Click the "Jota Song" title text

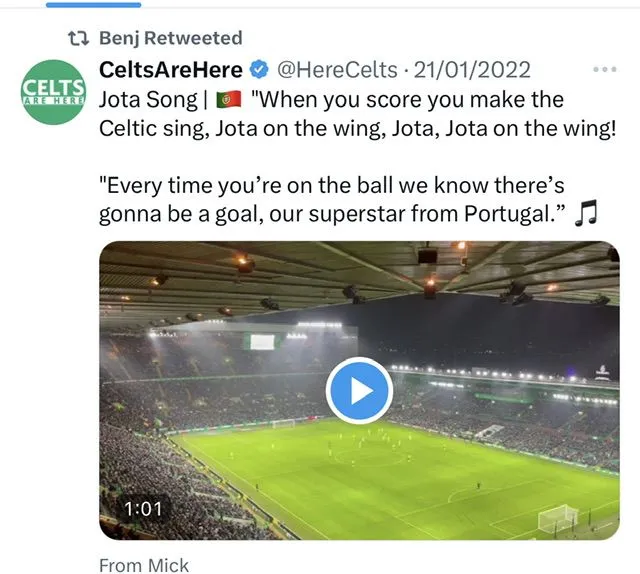coord(147,100)
